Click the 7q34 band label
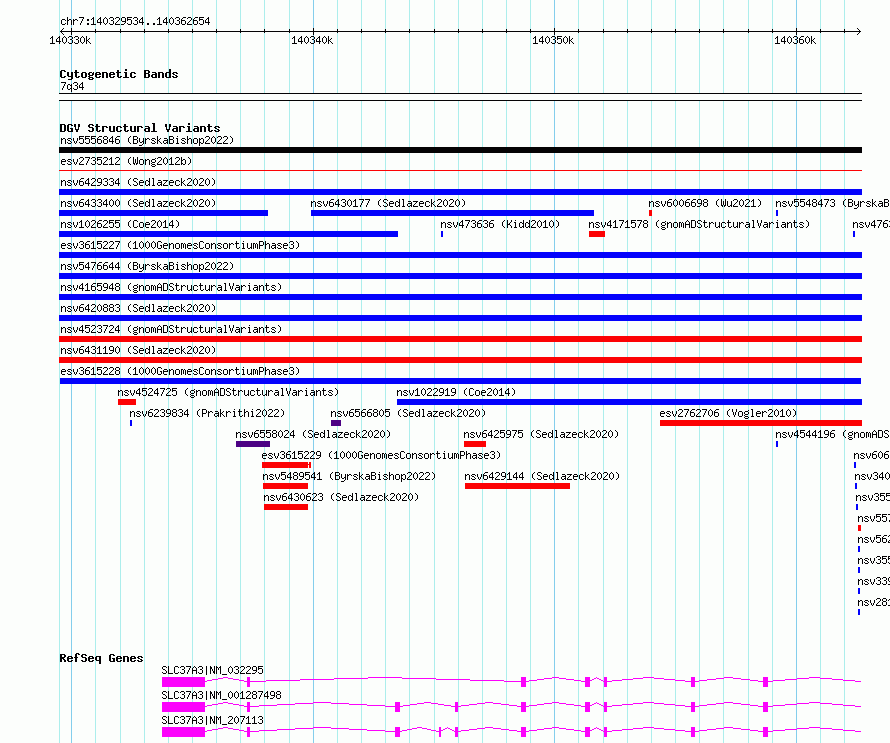The height and width of the screenshot is (743, 890). click(x=72, y=86)
